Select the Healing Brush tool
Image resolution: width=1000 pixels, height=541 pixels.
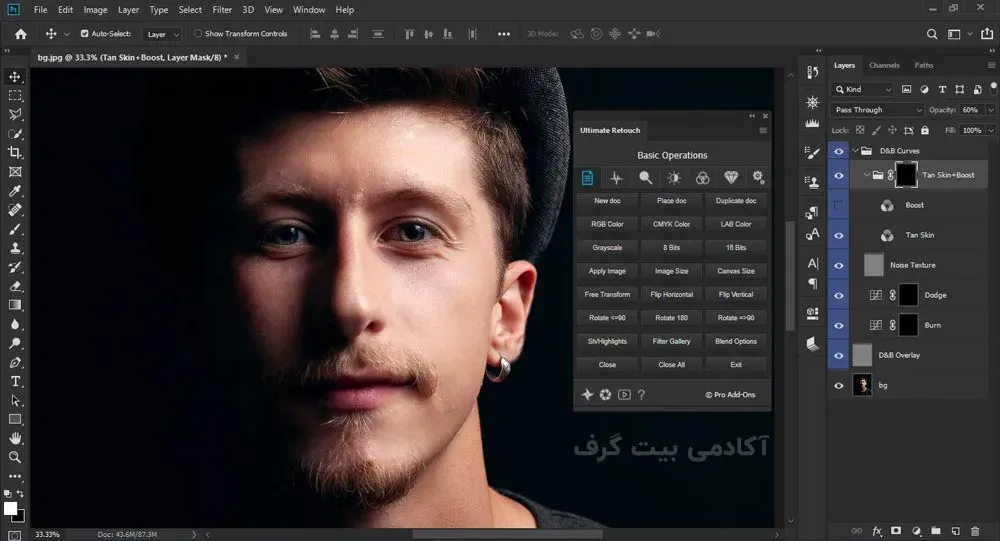15,210
